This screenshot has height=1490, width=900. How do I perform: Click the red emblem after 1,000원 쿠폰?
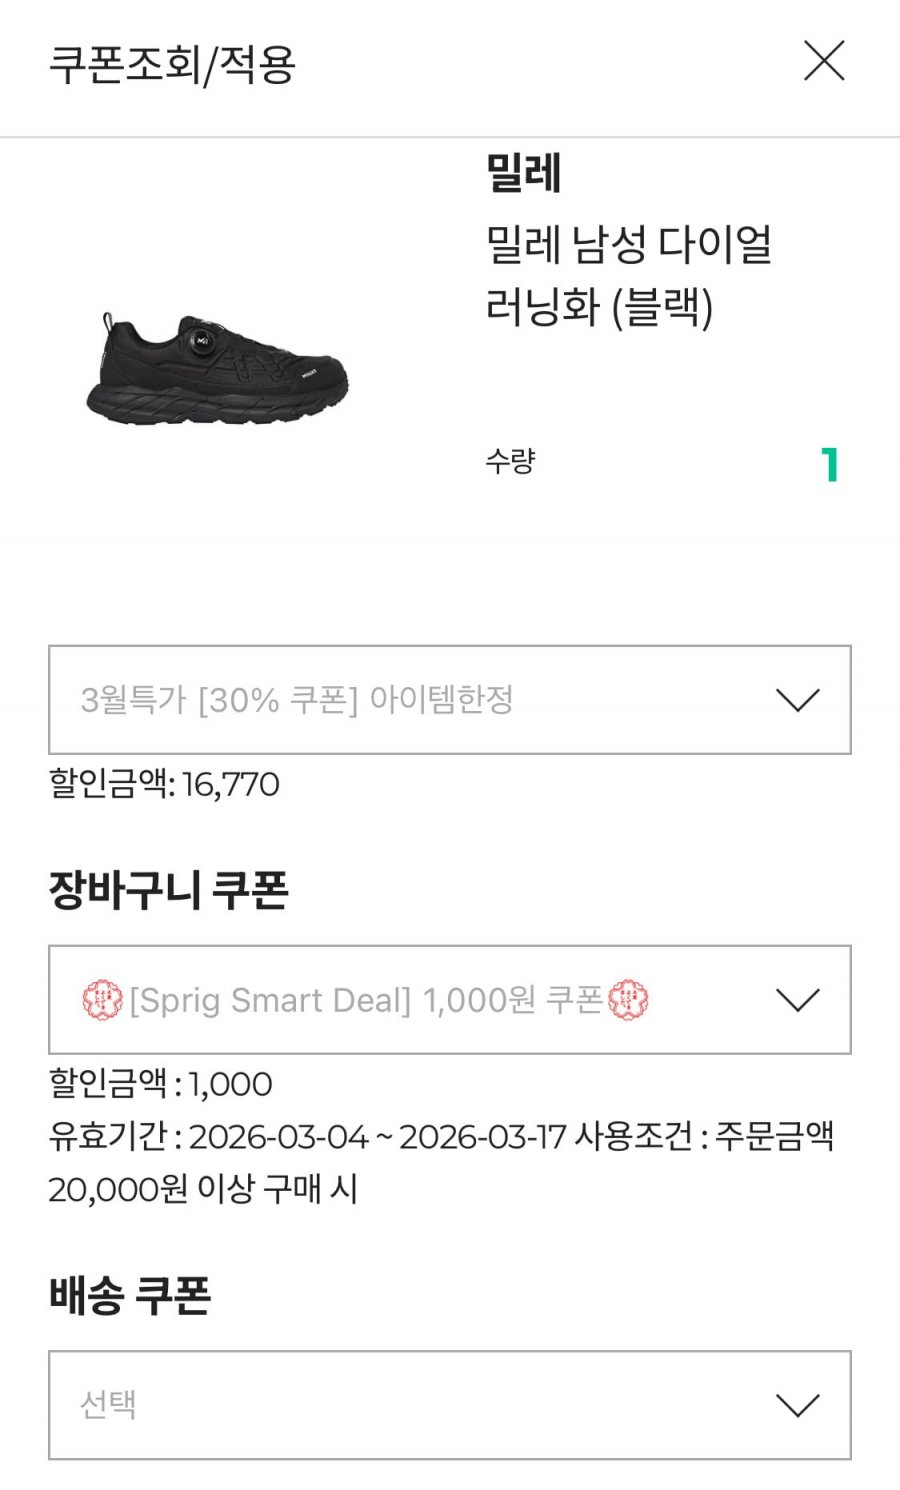tap(628, 1000)
